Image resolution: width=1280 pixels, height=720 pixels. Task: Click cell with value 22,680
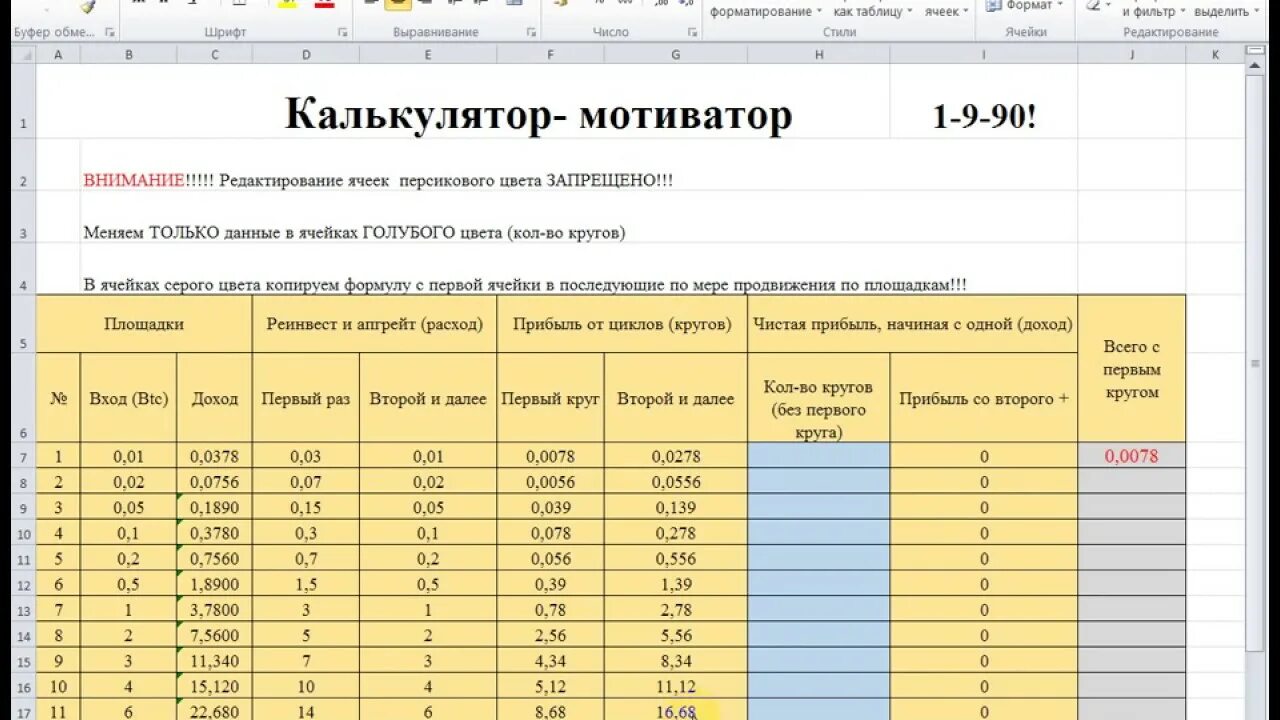(x=215, y=711)
